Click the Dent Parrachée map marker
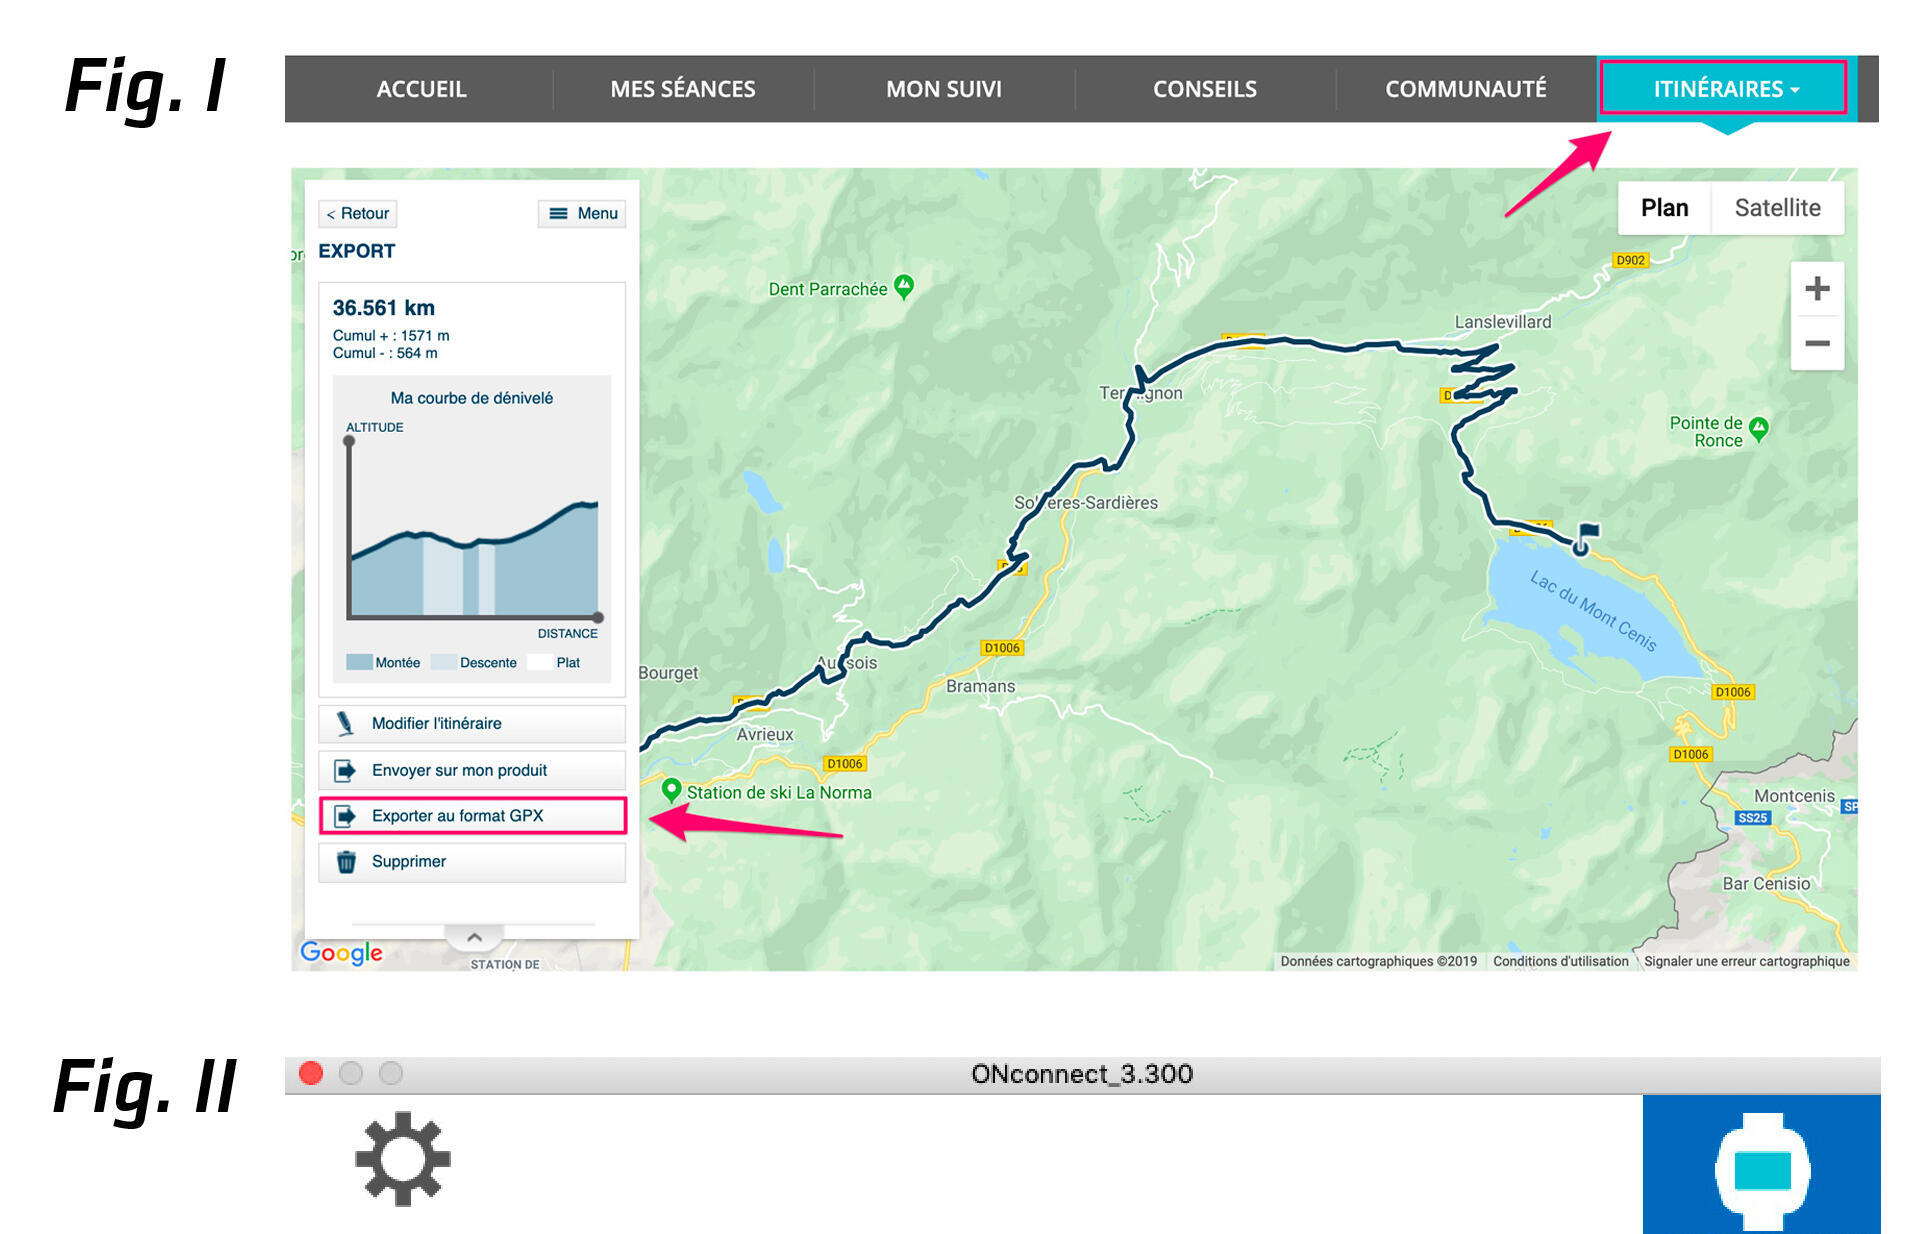Image resolution: width=1906 pixels, height=1234 pixels. tap(904, 287)
